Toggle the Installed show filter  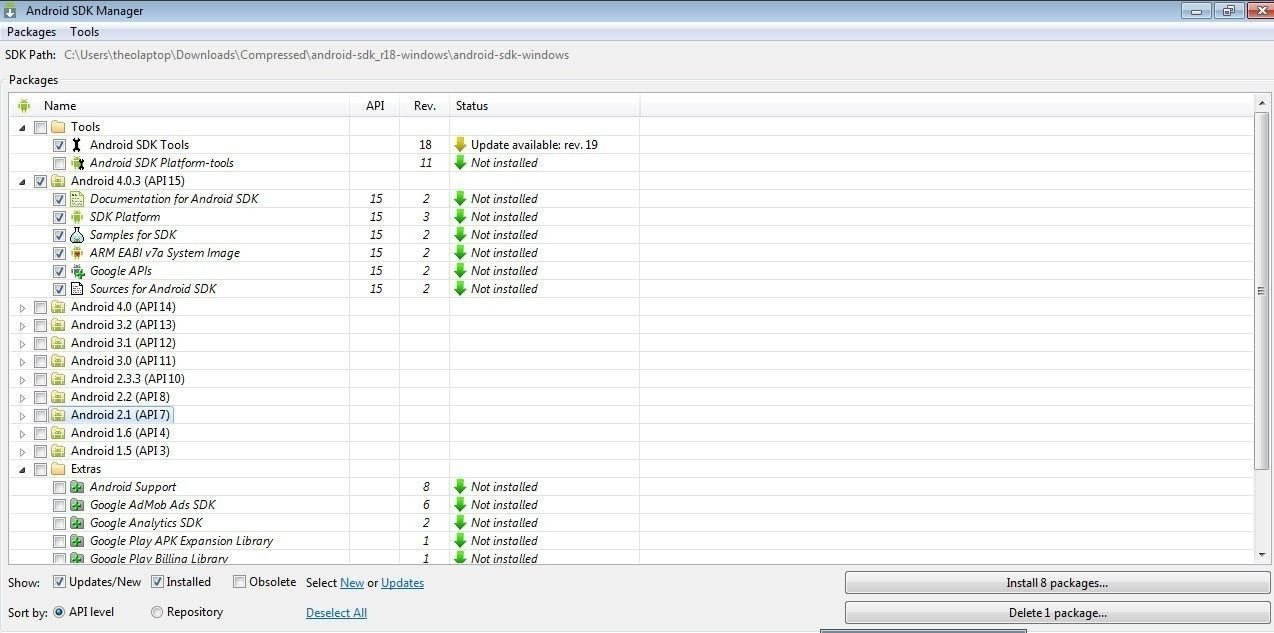point(157,582)
